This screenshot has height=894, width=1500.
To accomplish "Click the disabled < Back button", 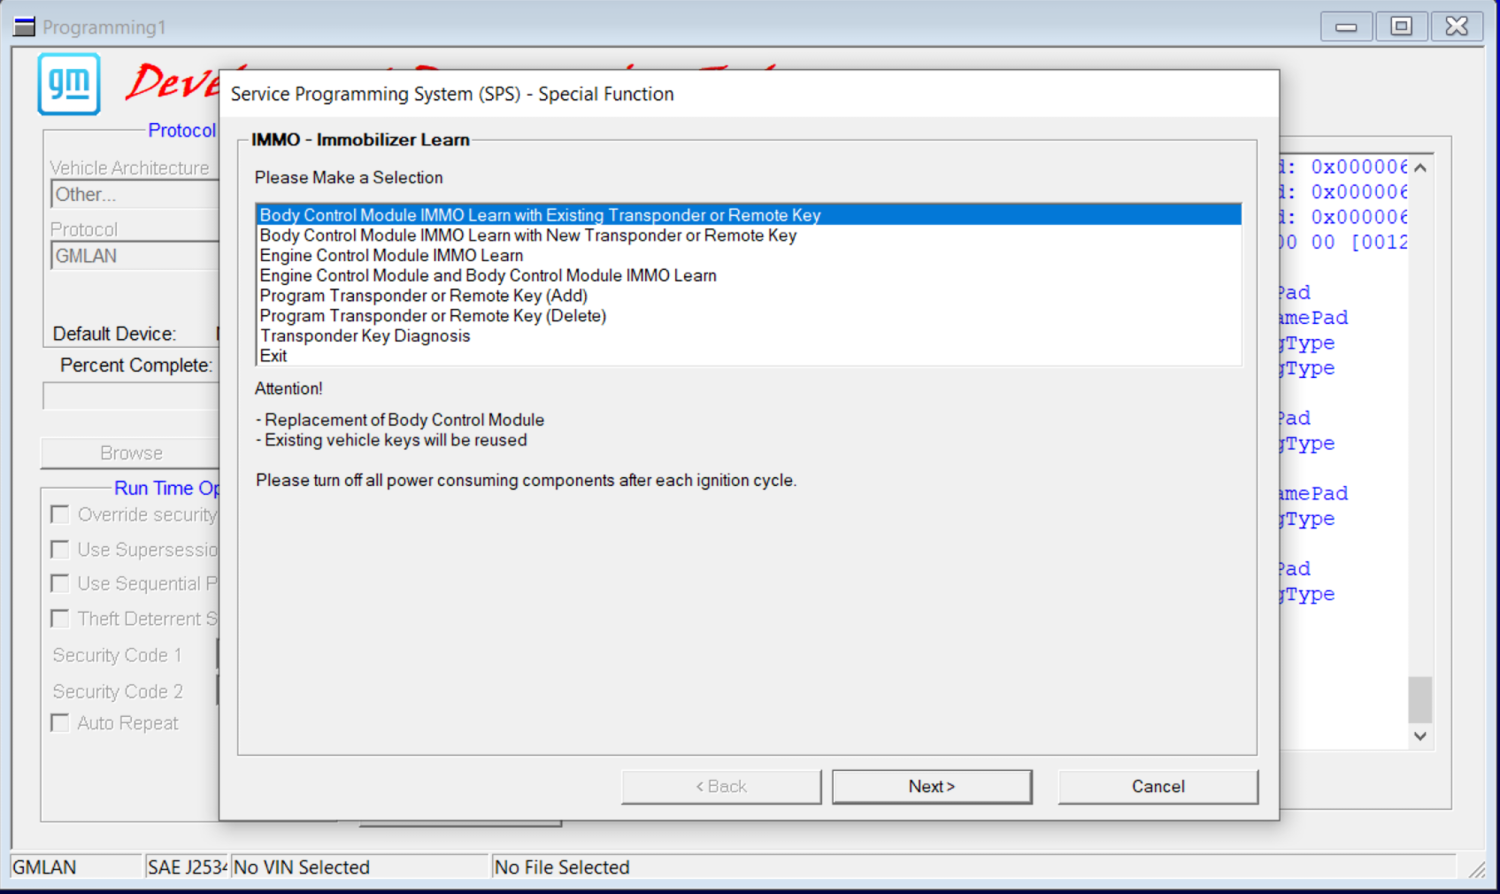I will (721, 787).
